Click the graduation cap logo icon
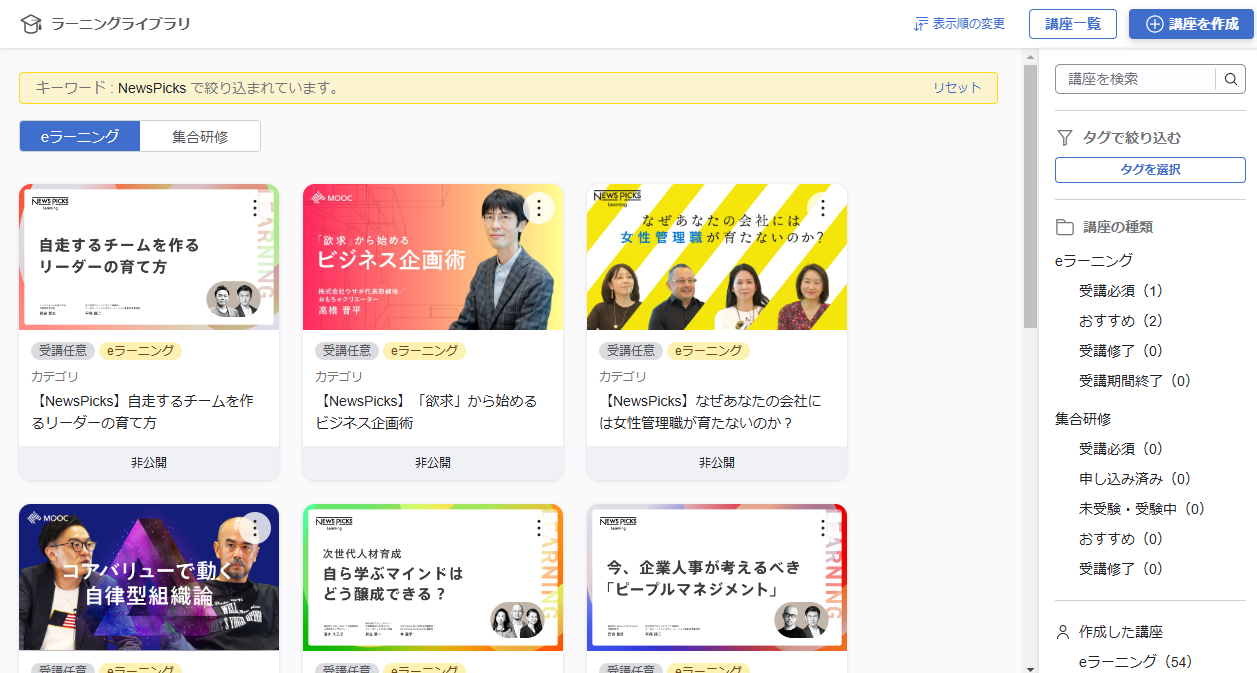 point(31,24)
